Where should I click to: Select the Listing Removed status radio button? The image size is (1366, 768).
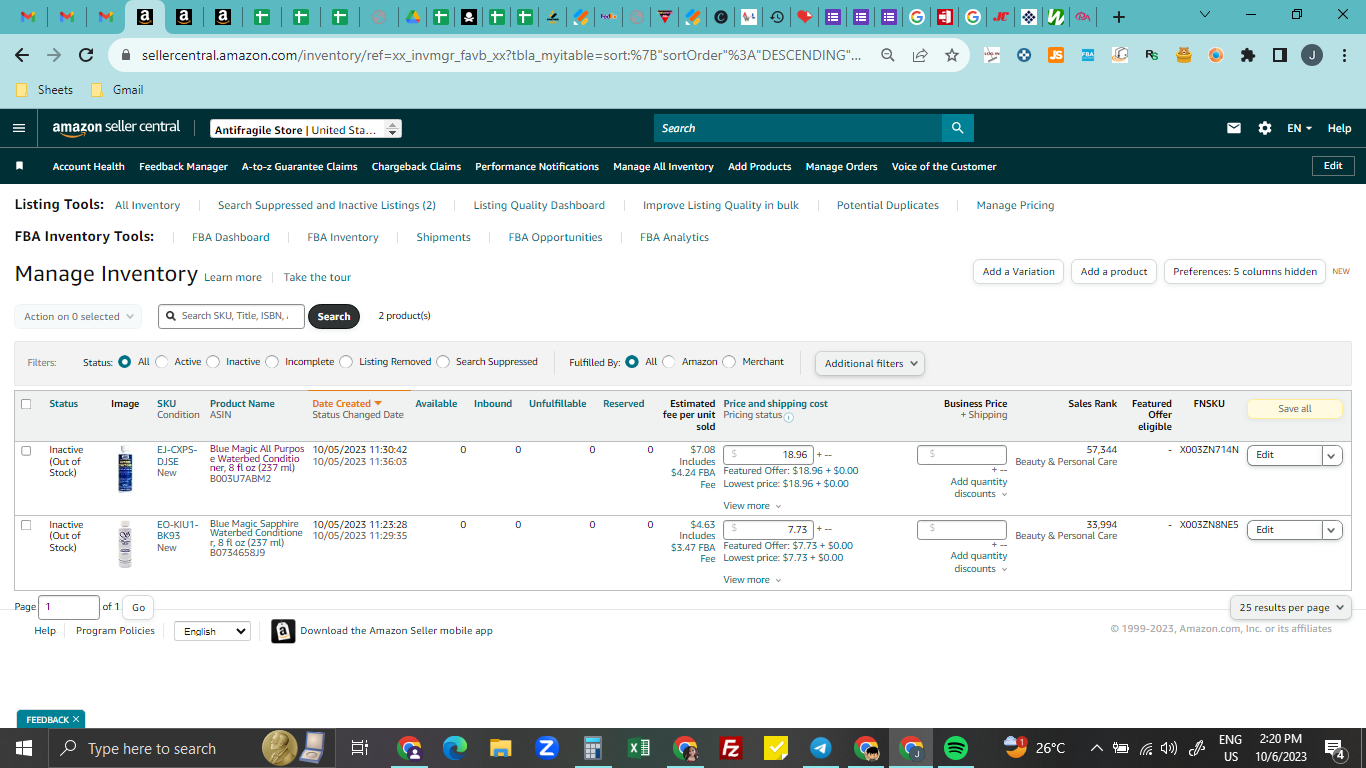[346, 362]
